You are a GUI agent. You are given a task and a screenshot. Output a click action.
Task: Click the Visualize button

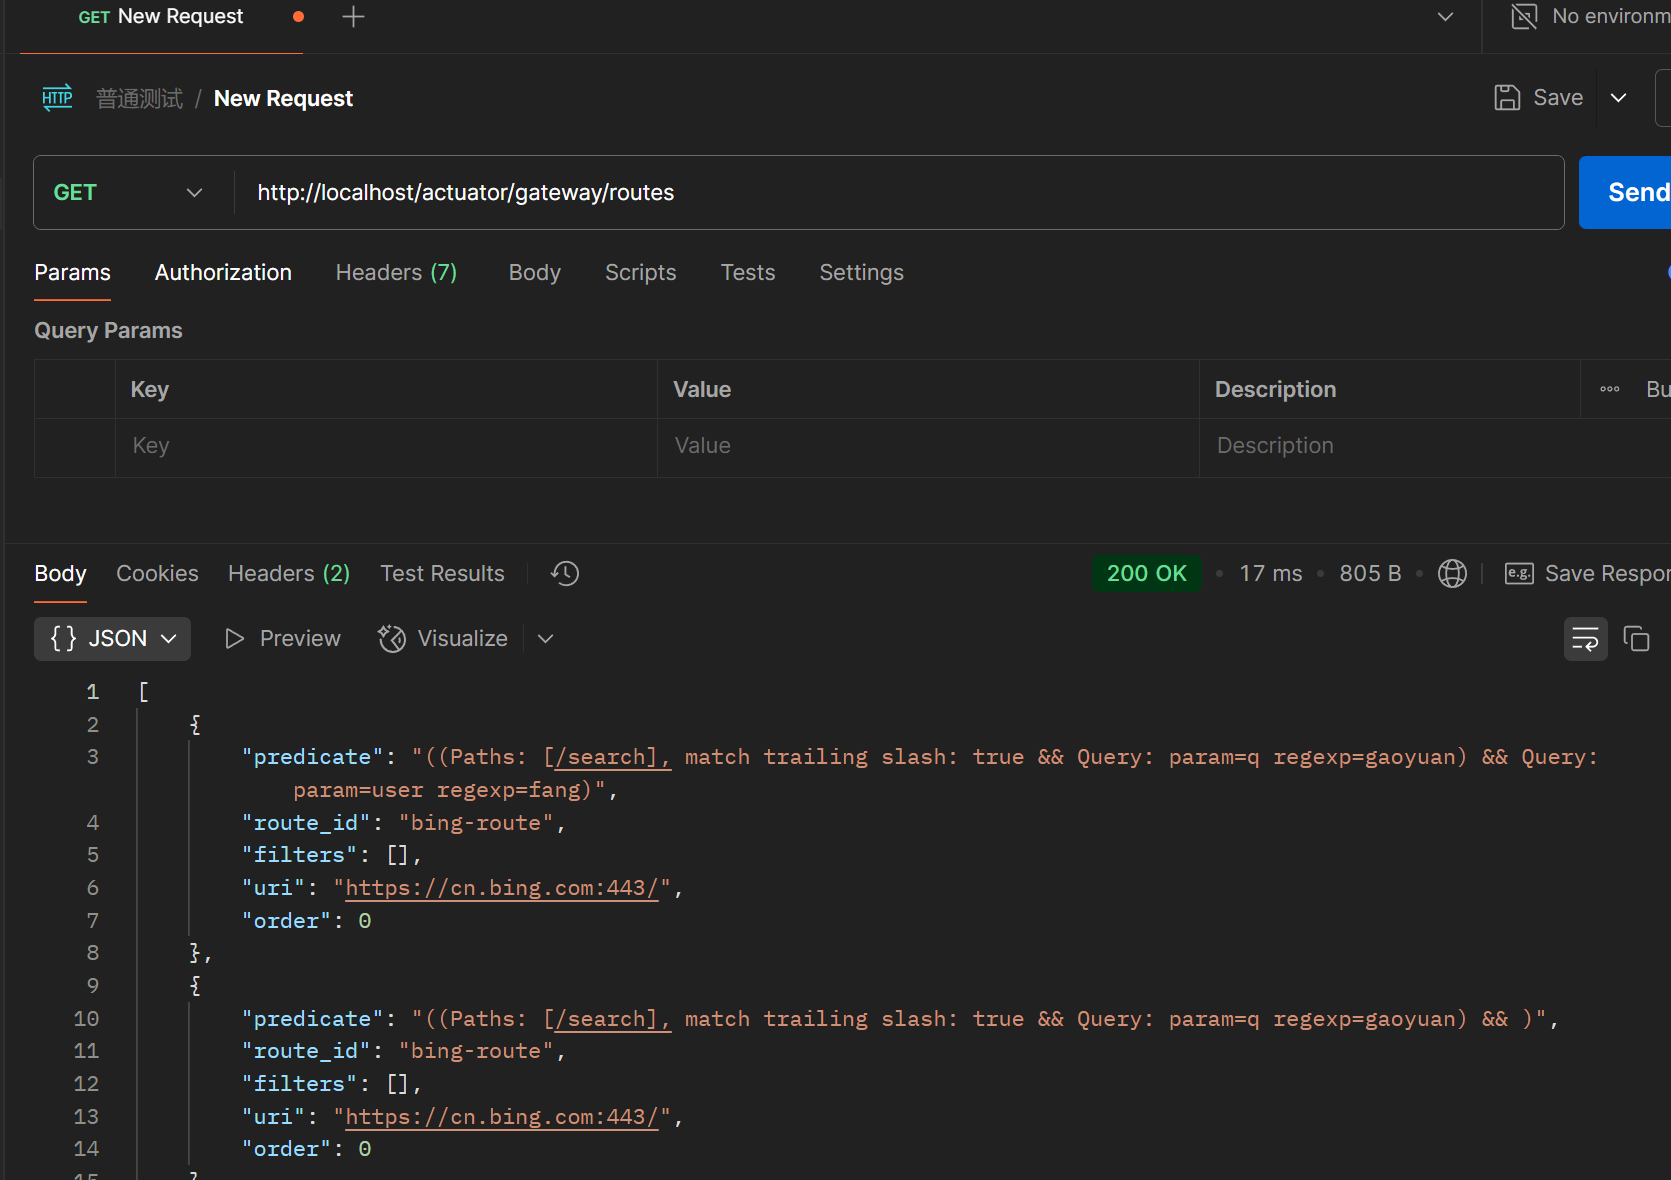443,639
